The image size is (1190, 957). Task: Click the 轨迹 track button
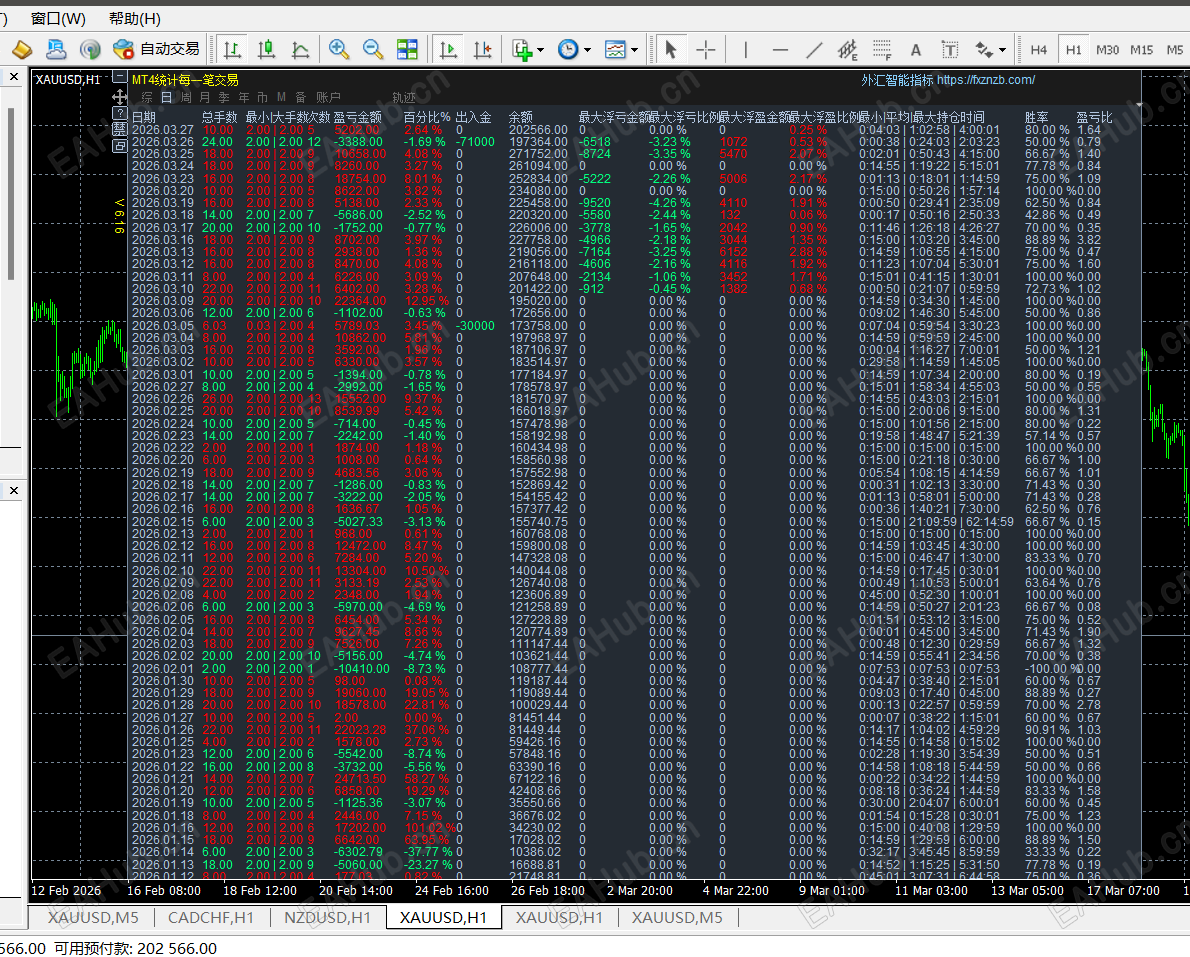tap(404, 97)
